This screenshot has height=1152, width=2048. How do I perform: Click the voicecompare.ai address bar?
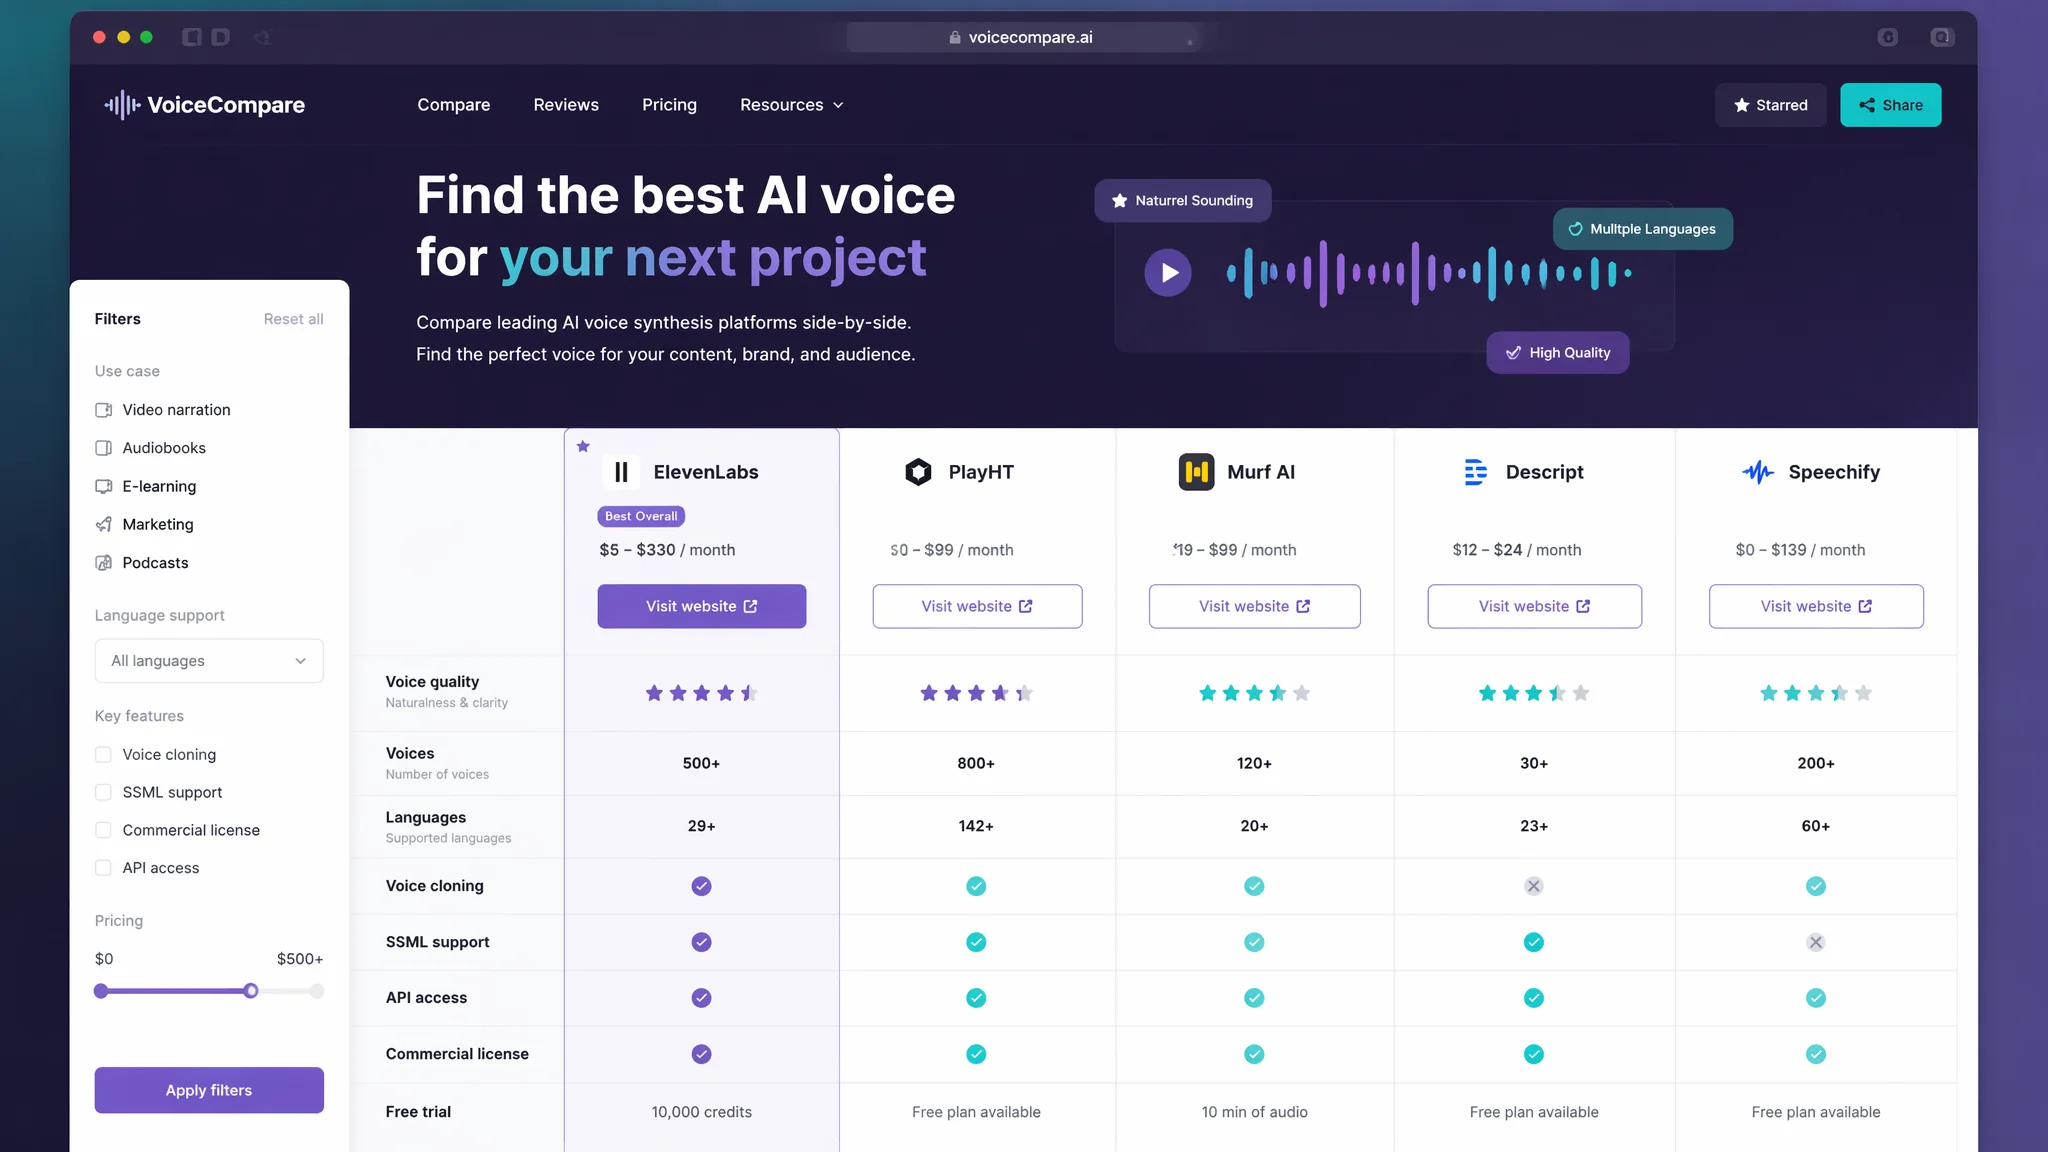(1022, 37)
